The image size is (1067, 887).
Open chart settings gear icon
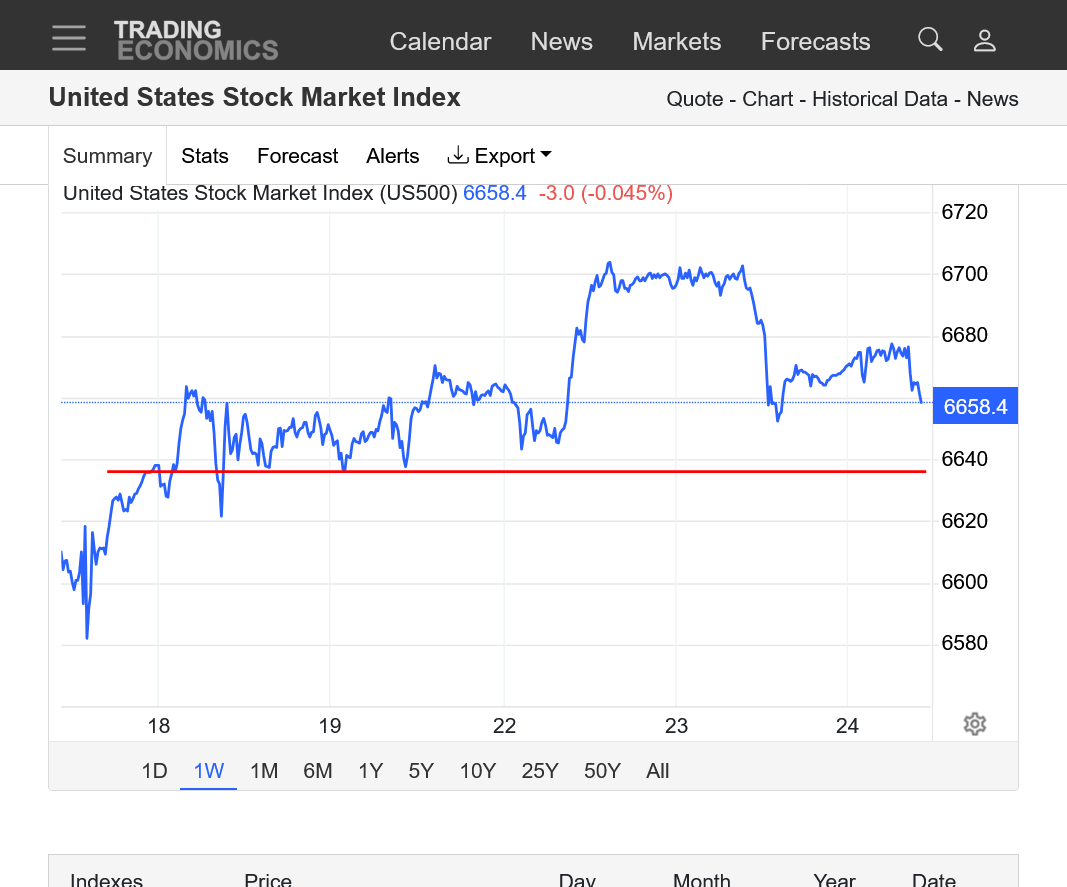[x=975, y=724]
